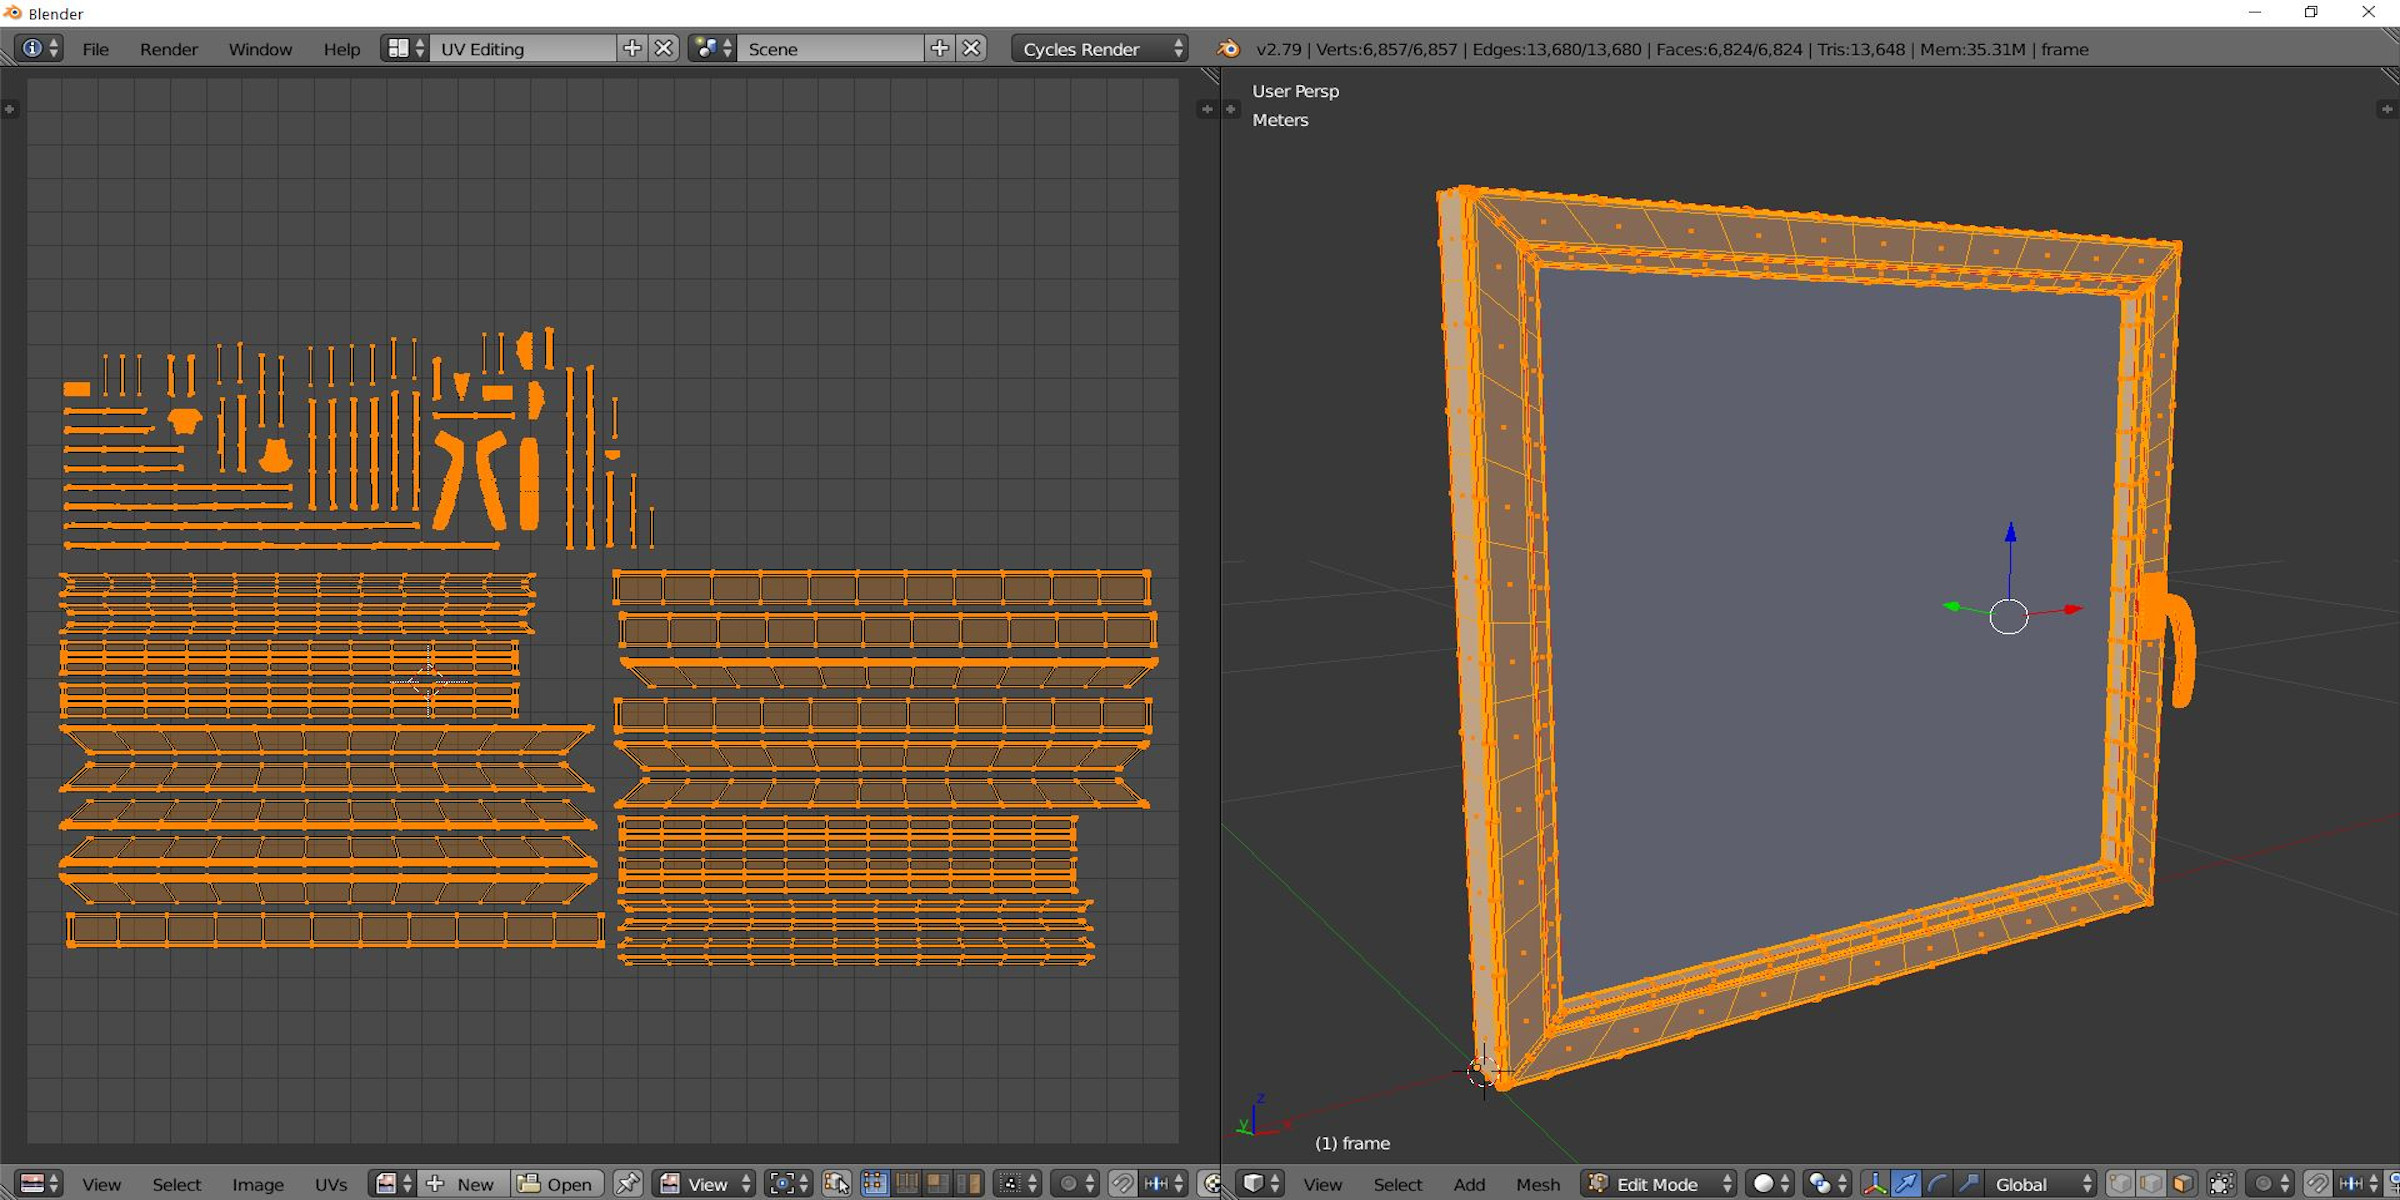This screenshot has height=1200, width=2400.
Task: Click the UV Editing screen layout name field
Action: coord(523,49)
